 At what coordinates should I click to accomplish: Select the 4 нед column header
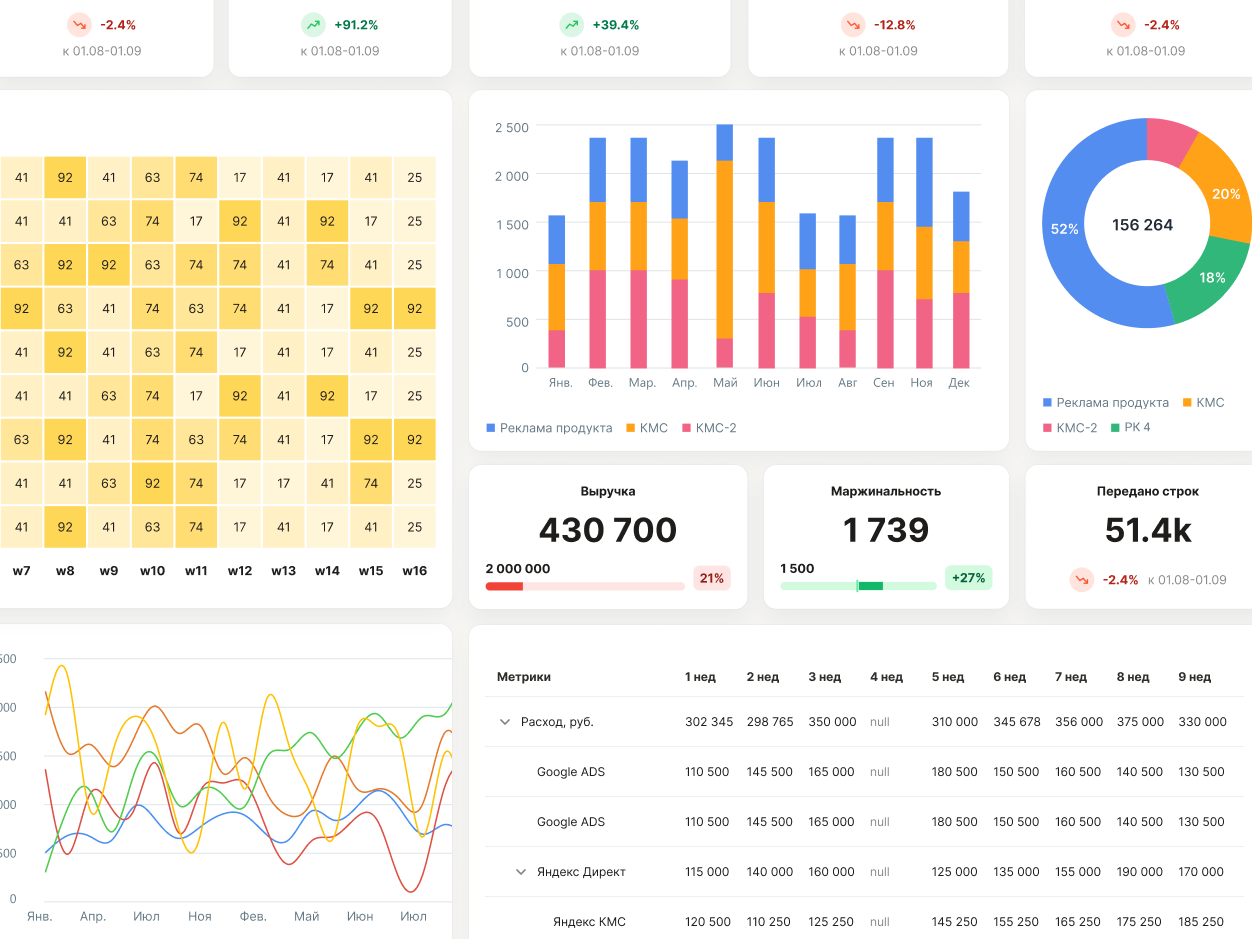click(x=886, y=677)
